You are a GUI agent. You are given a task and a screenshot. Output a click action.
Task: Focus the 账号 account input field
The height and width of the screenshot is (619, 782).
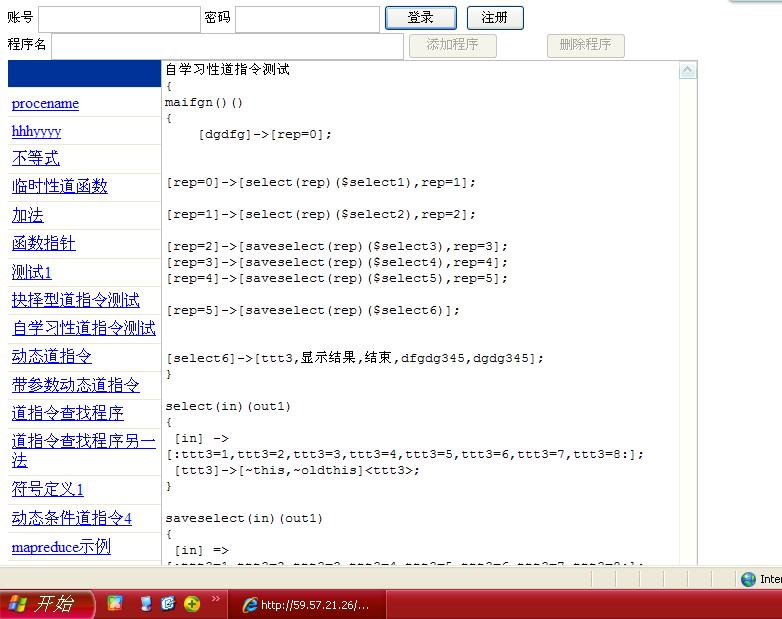pyautogui.click(x=119, y=19)
